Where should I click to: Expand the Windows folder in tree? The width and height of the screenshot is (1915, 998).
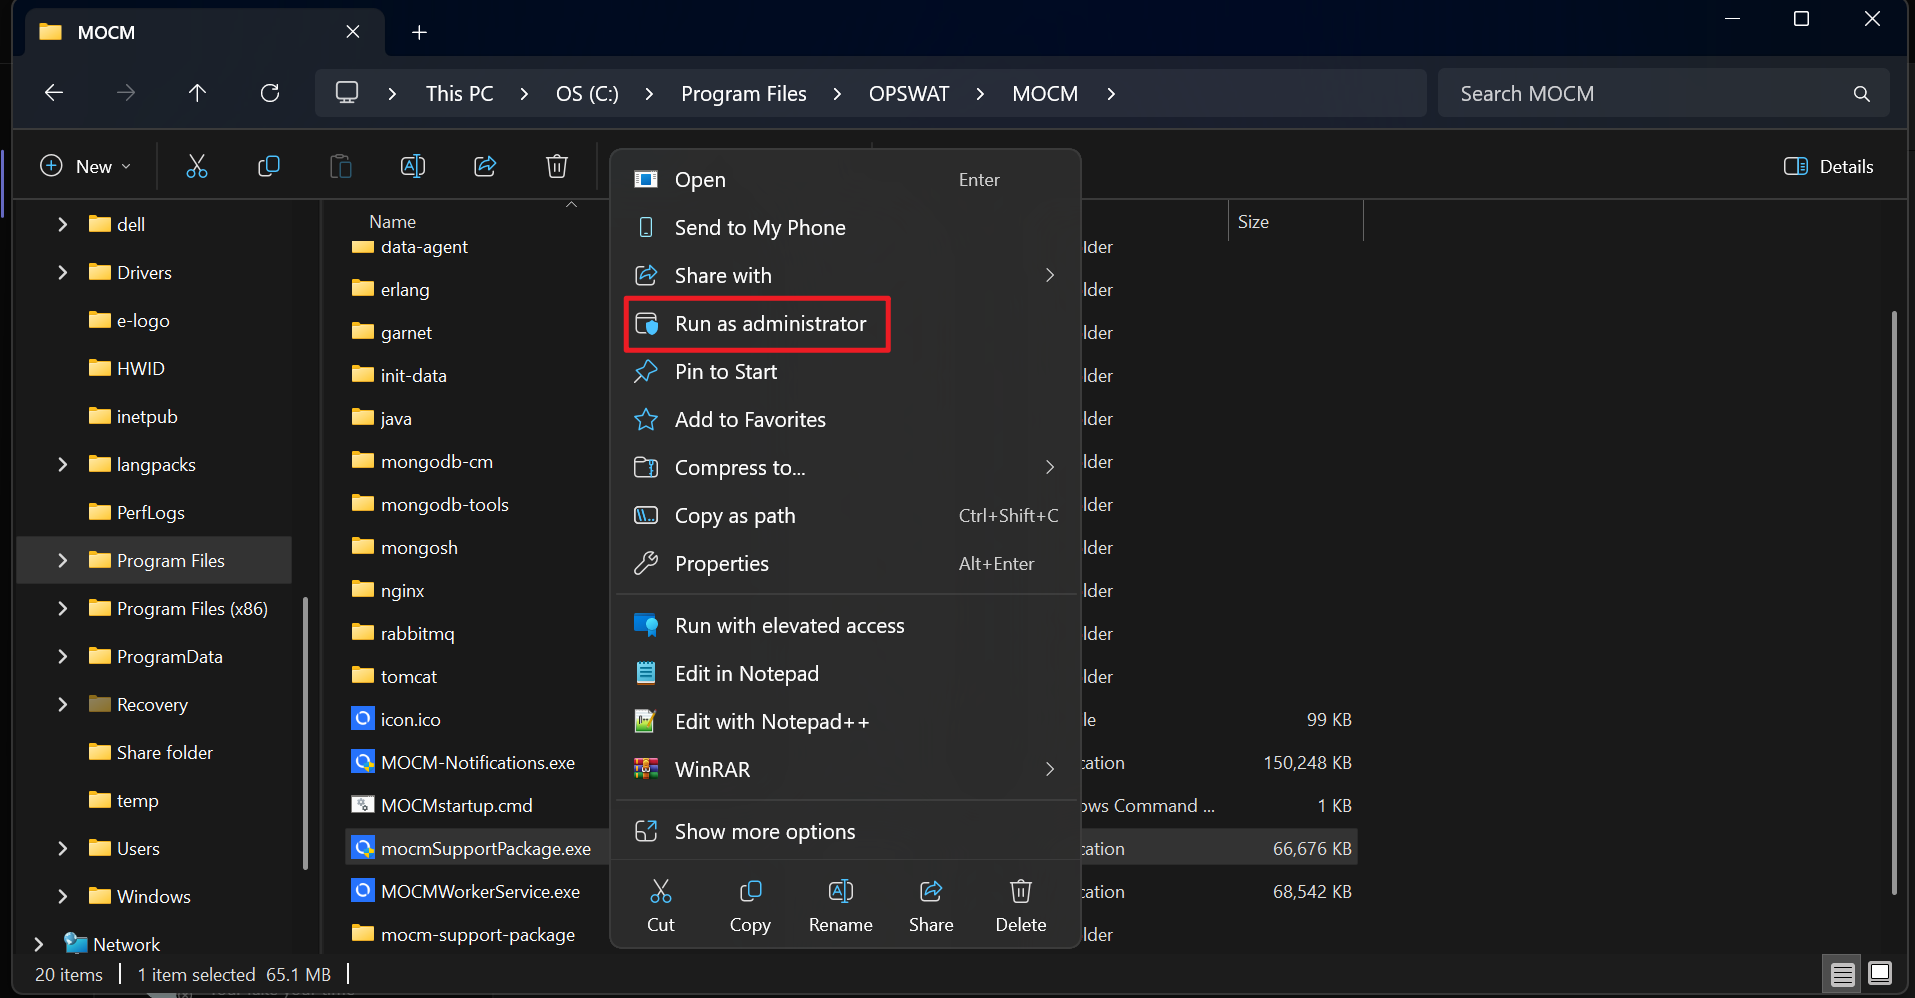tap(63, 896)
